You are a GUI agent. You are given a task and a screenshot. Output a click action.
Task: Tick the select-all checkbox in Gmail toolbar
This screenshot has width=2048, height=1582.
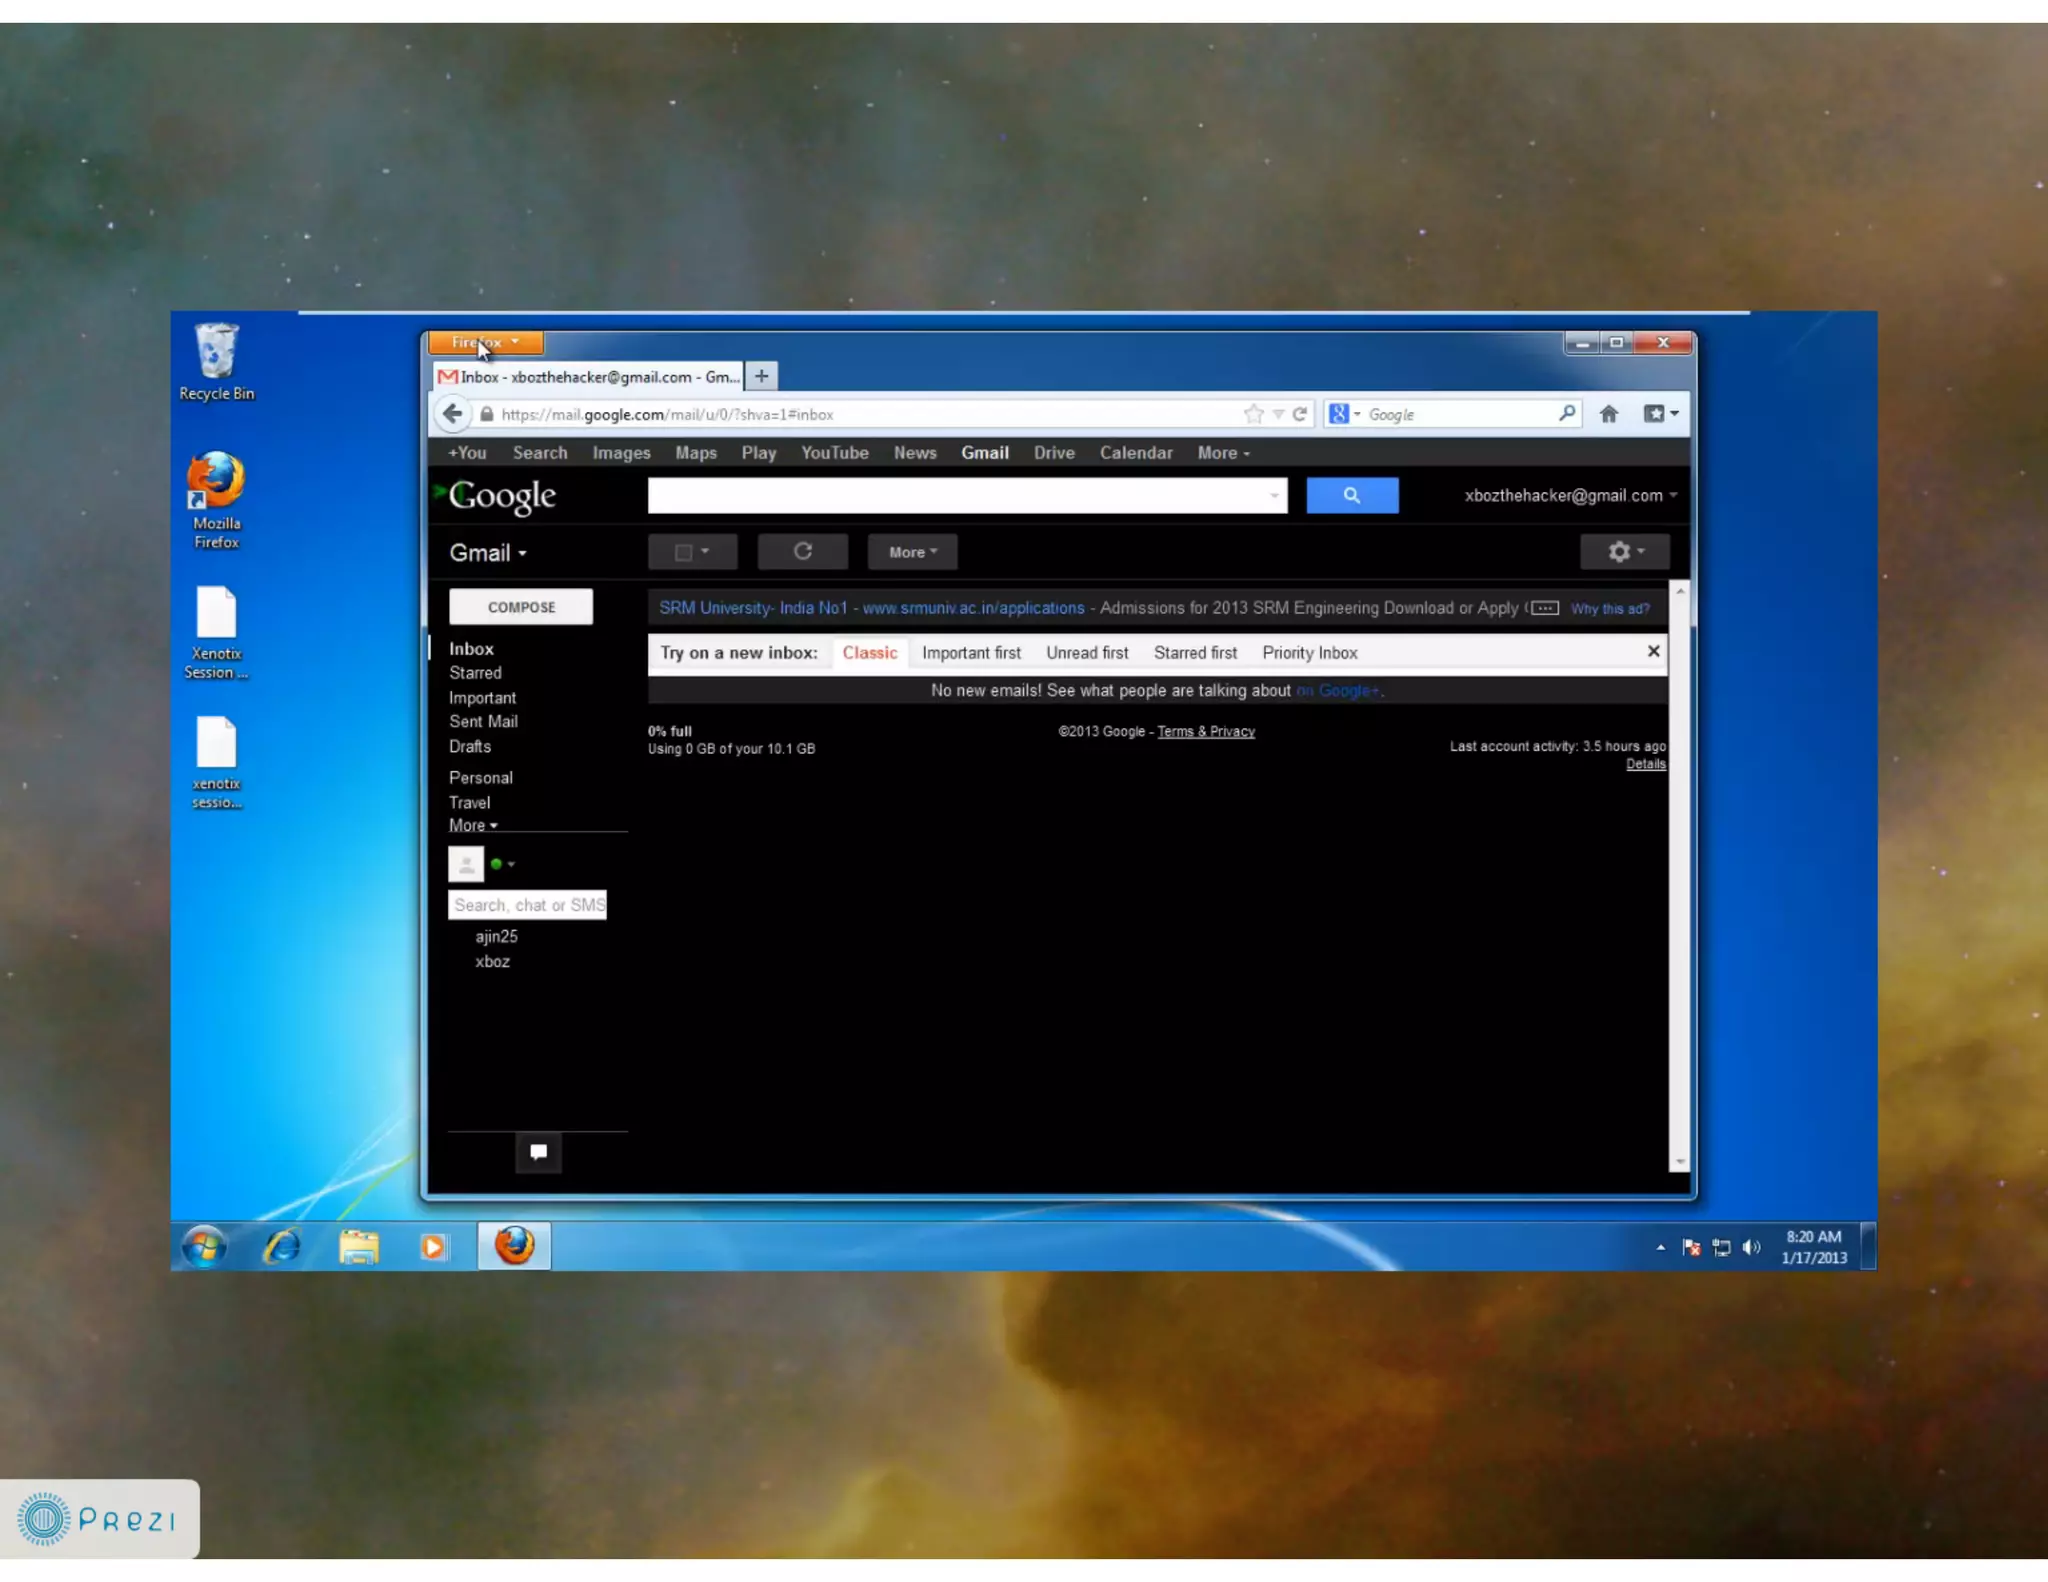684,552
